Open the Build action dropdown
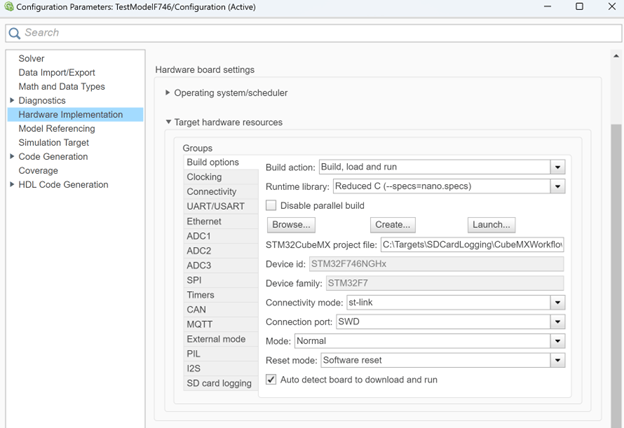Image resolution: width=624 pixels, height=428 pixels. point(558,167)
